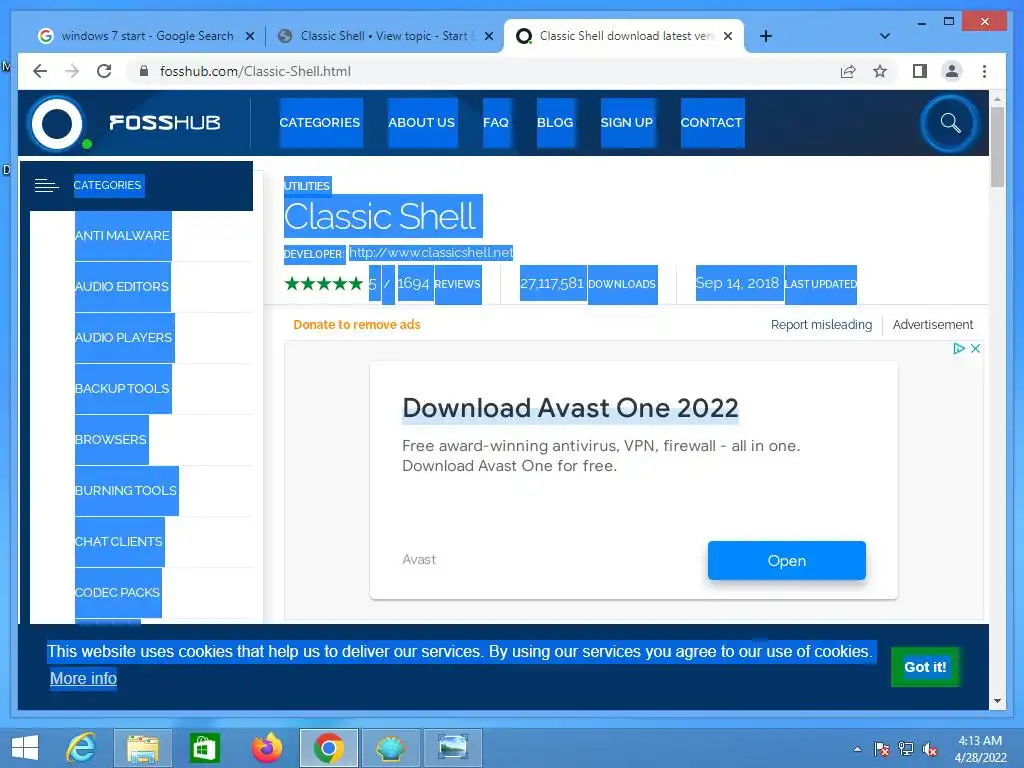Screen dimensions: 1024x768
Task: Open the classicshell.net developer link
Action: (x=431, y=253)
